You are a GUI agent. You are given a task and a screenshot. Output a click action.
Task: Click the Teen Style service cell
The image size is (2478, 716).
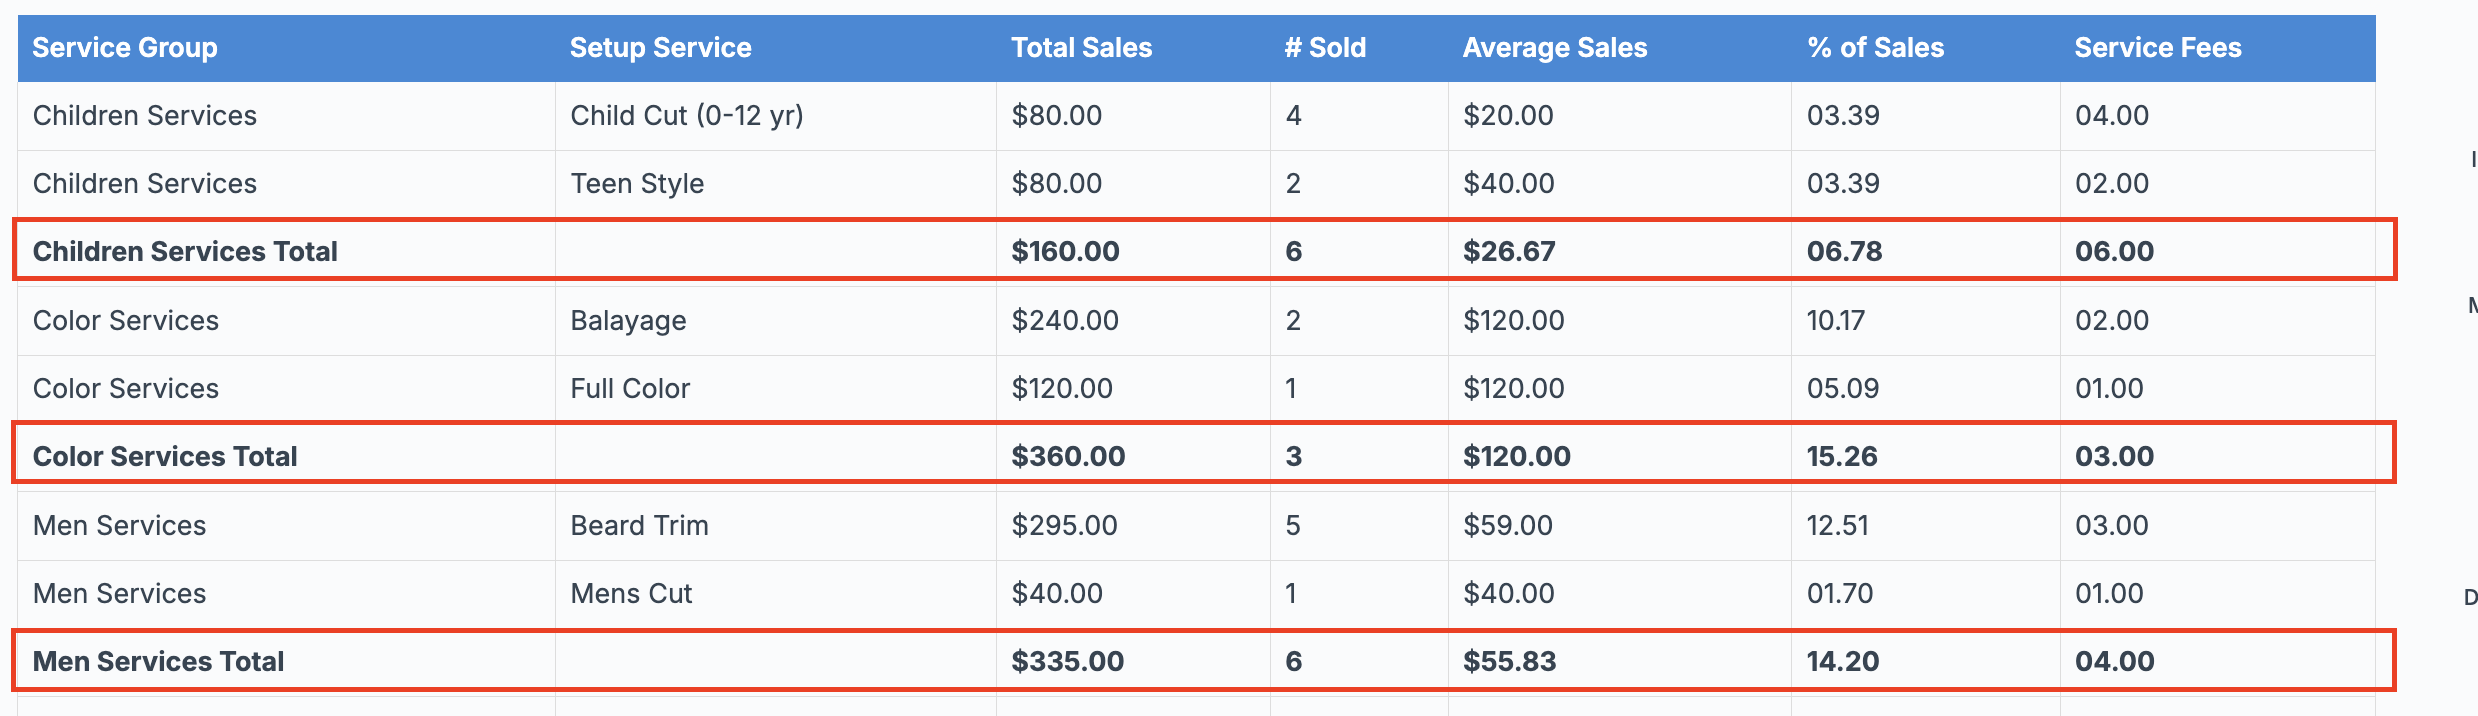point(637,184)
